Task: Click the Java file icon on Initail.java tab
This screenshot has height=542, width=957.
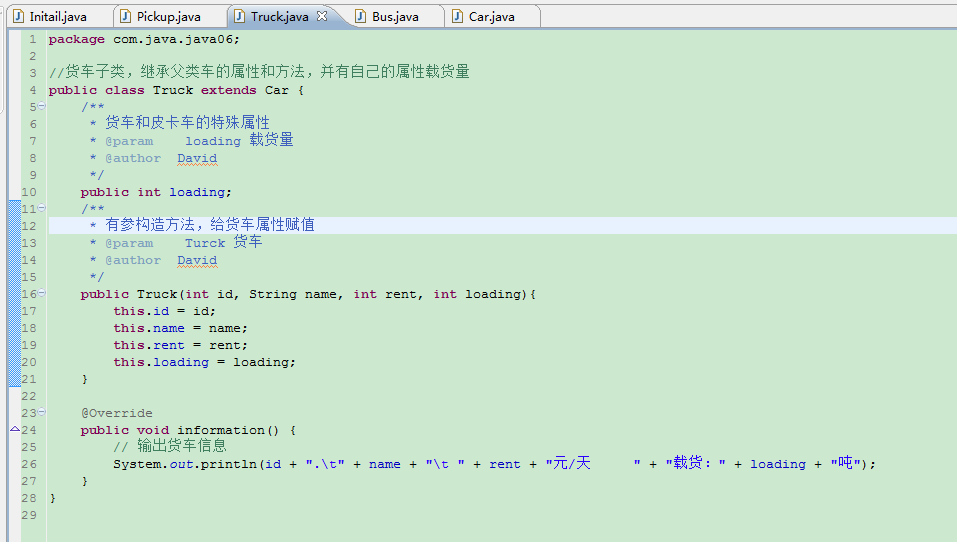Action: pos(19,16)
